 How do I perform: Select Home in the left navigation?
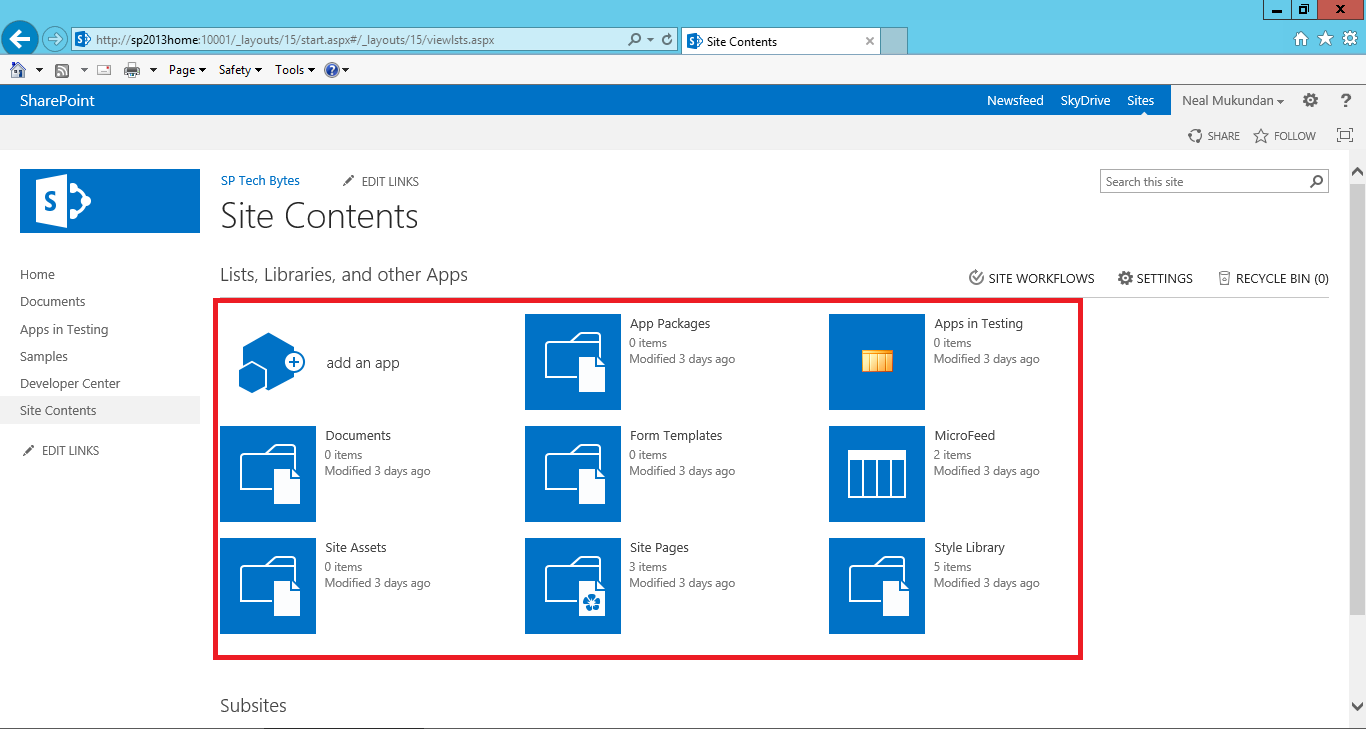38,274
